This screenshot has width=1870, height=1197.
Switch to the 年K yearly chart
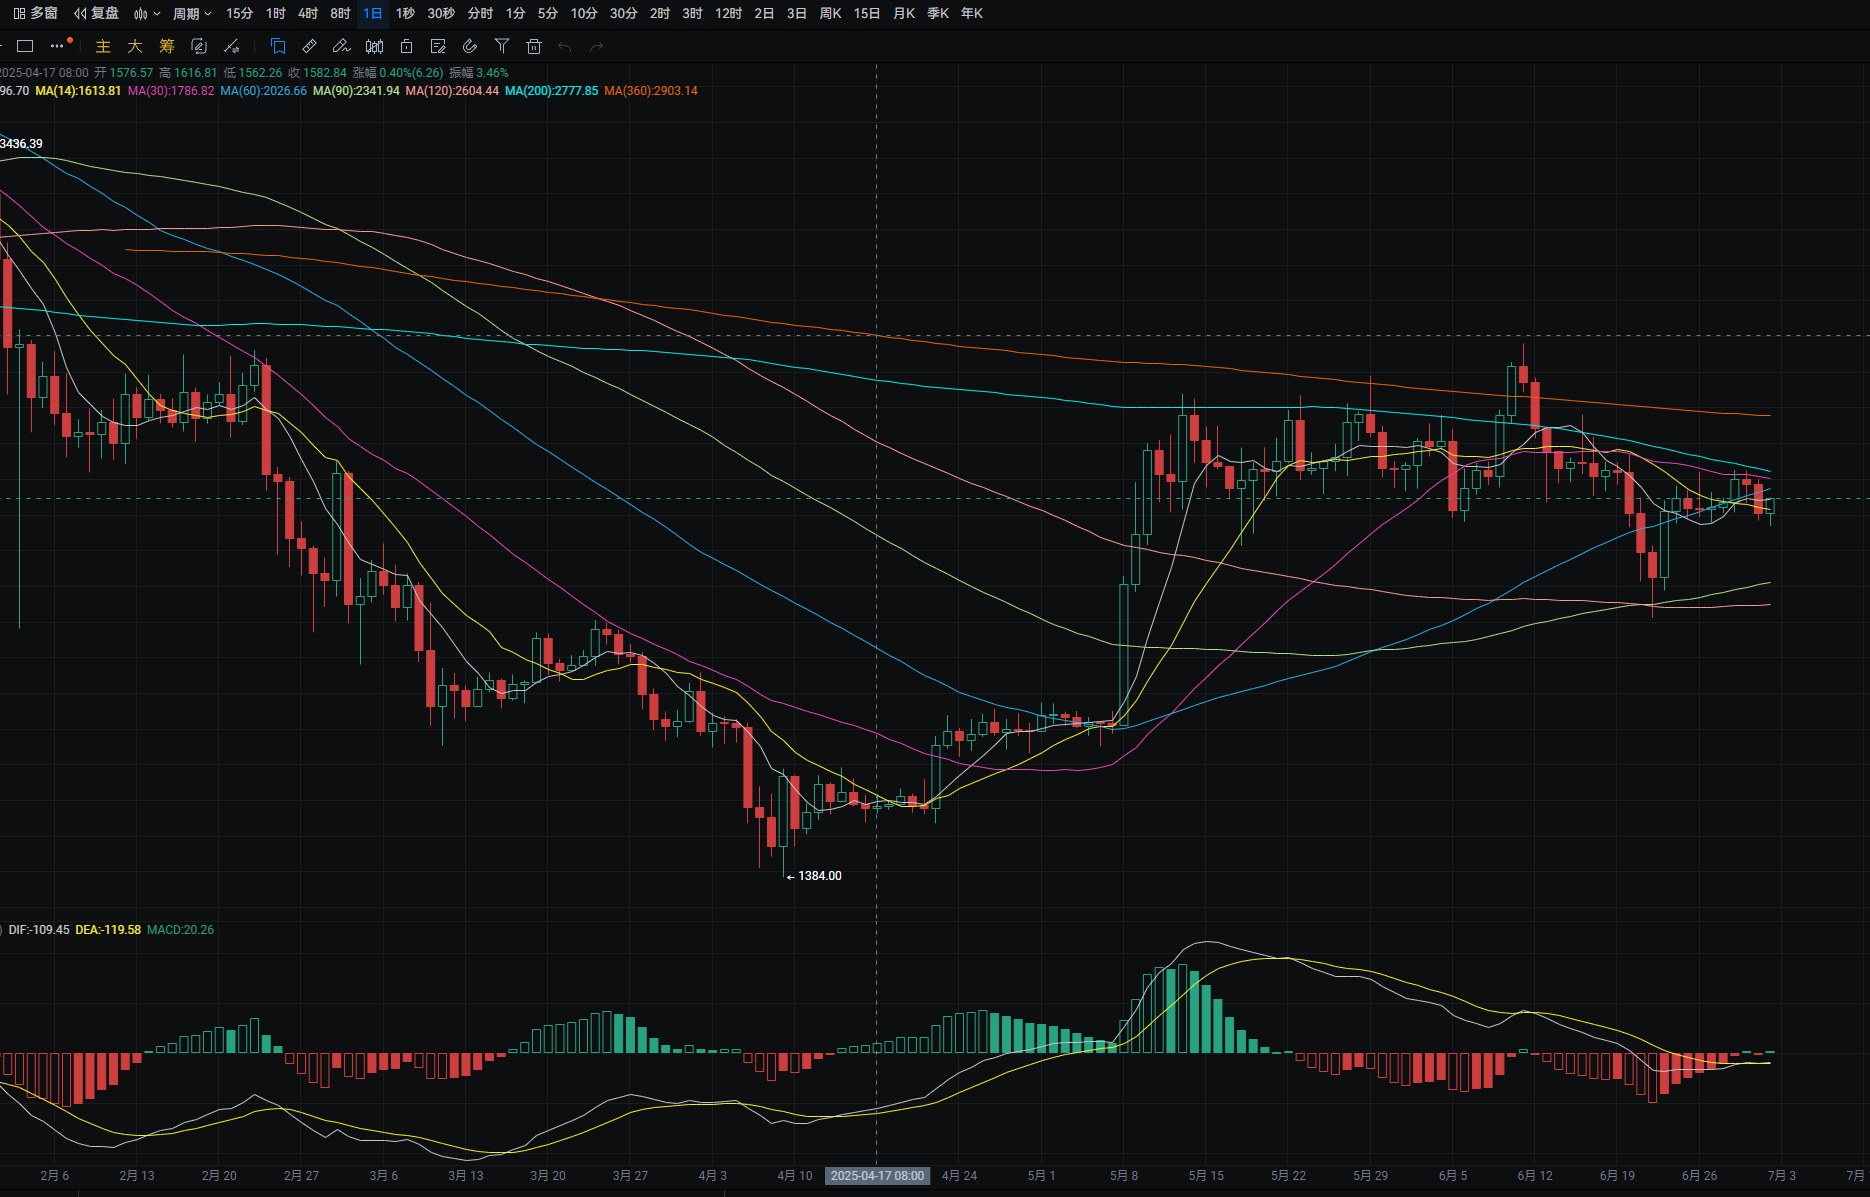(x=971, y=13)
